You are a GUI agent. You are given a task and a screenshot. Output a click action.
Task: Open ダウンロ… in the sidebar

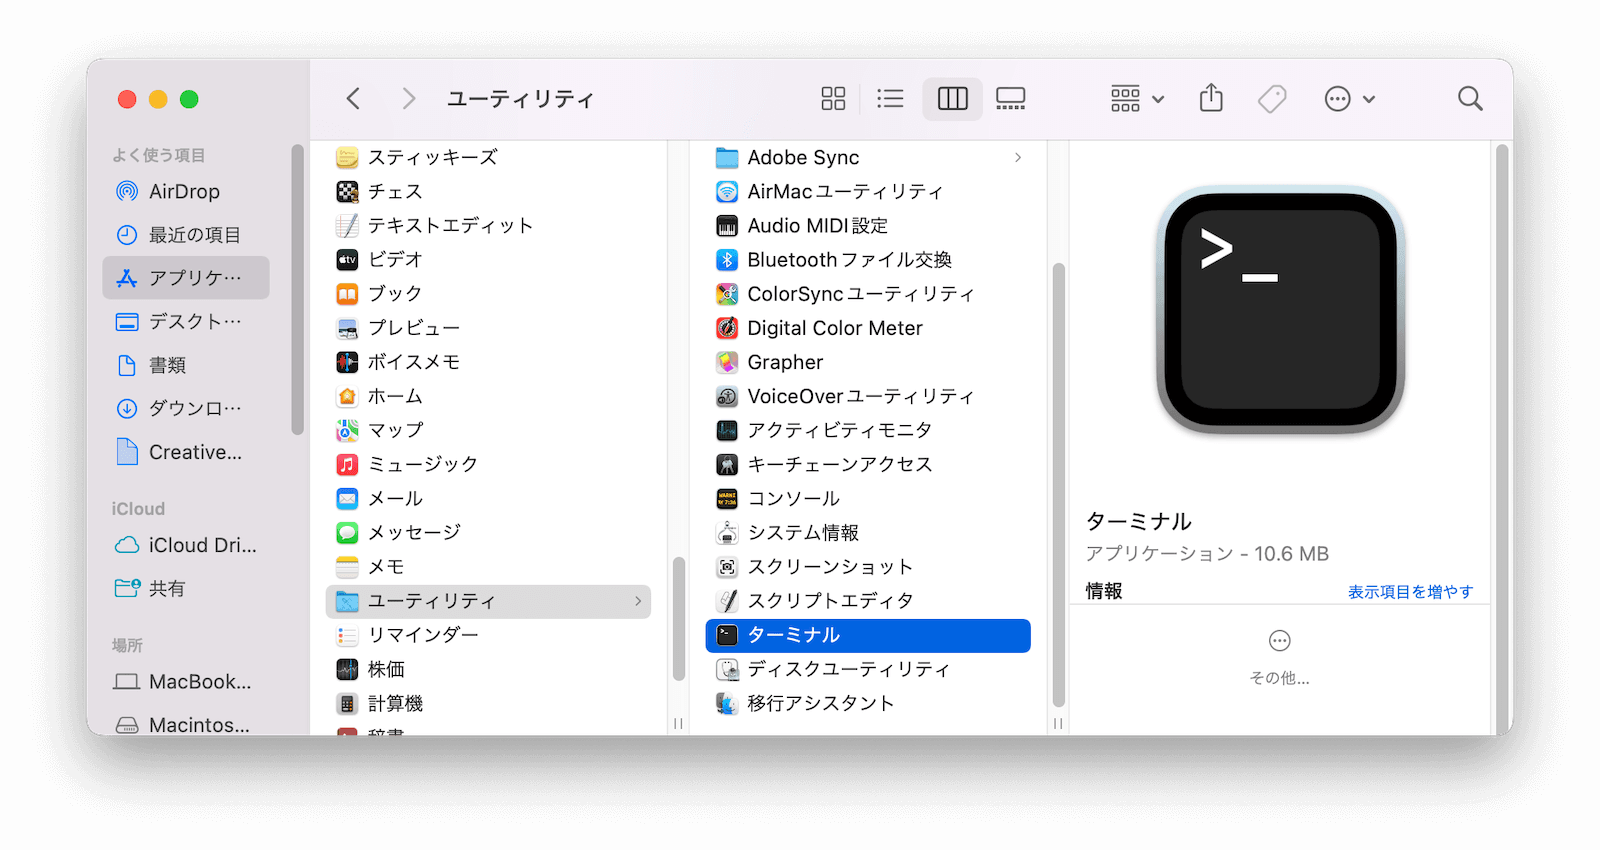point(186,408)
